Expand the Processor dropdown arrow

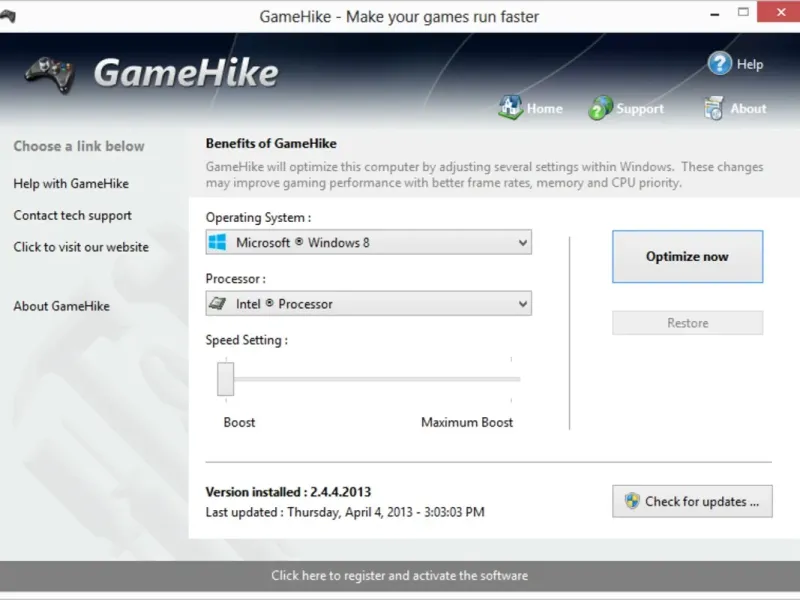coord(522,304)
